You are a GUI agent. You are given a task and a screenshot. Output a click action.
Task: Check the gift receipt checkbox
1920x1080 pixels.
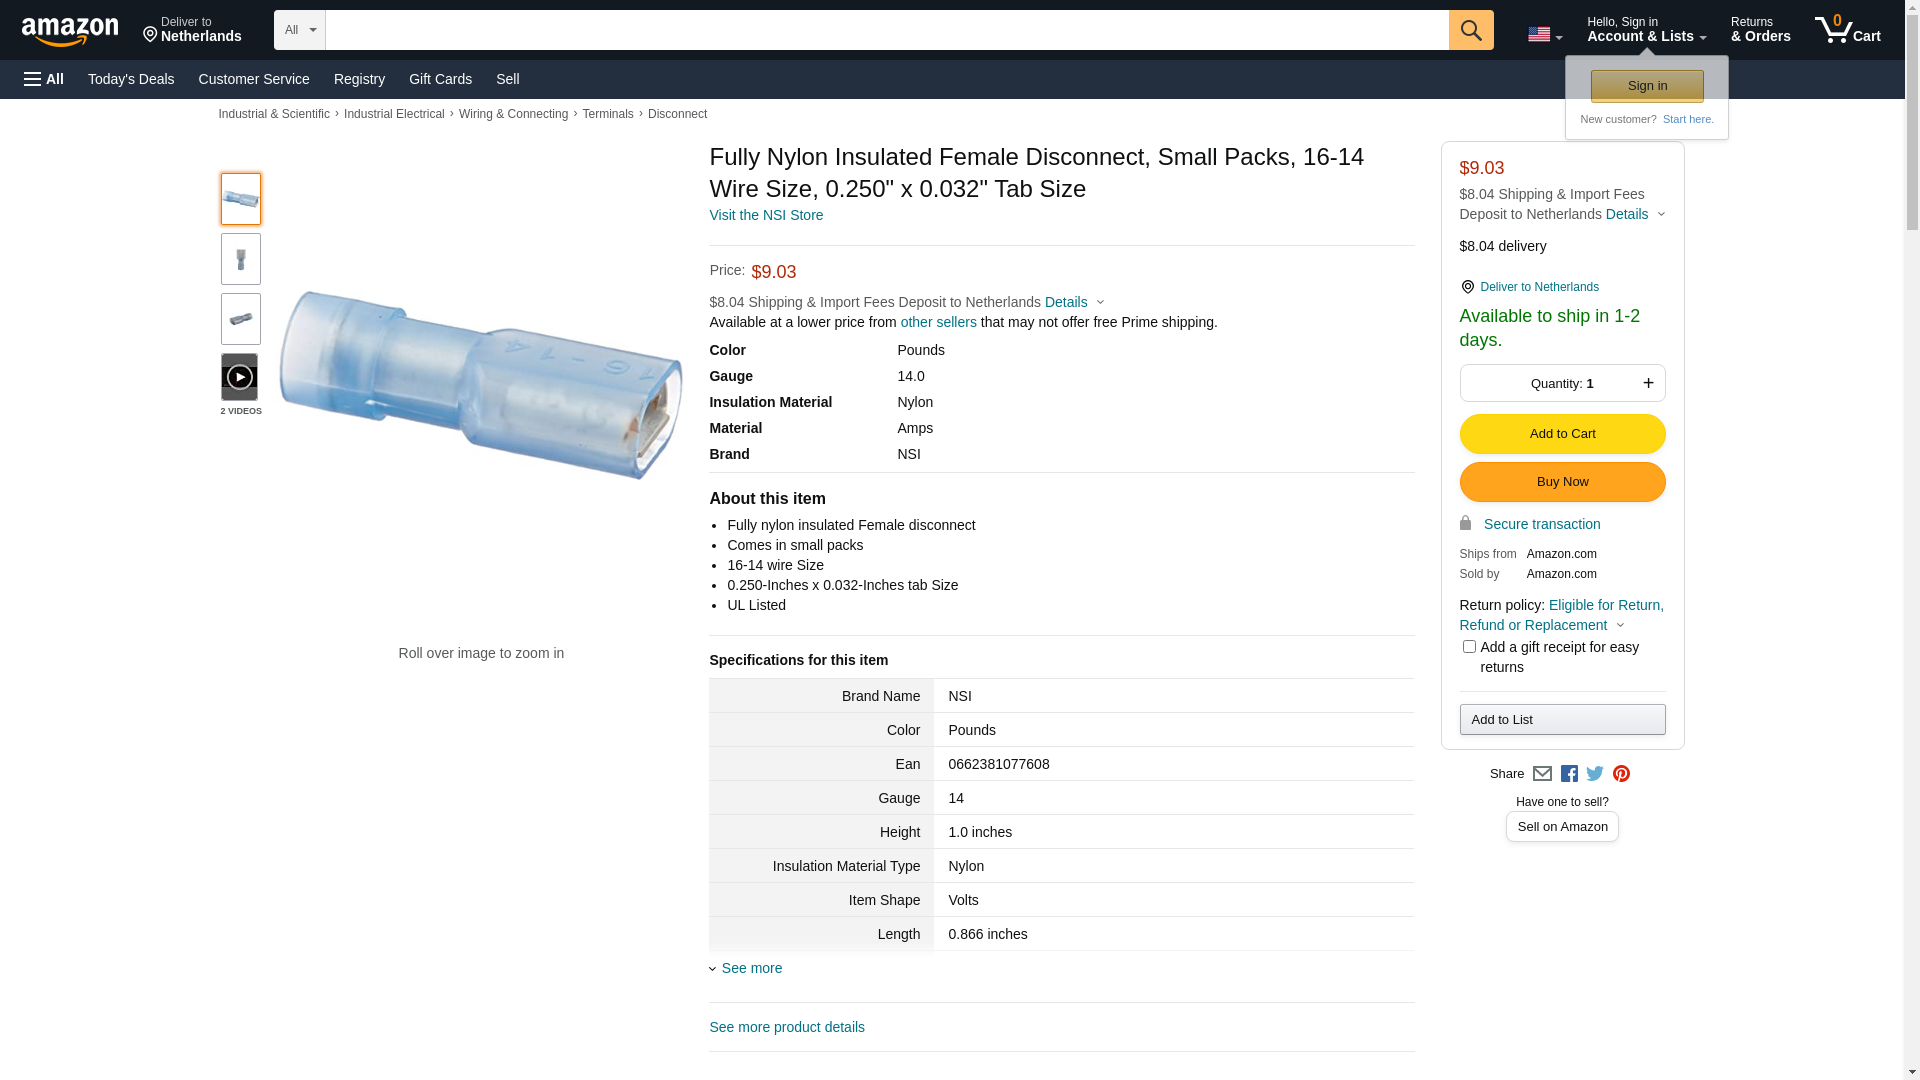1469,647
